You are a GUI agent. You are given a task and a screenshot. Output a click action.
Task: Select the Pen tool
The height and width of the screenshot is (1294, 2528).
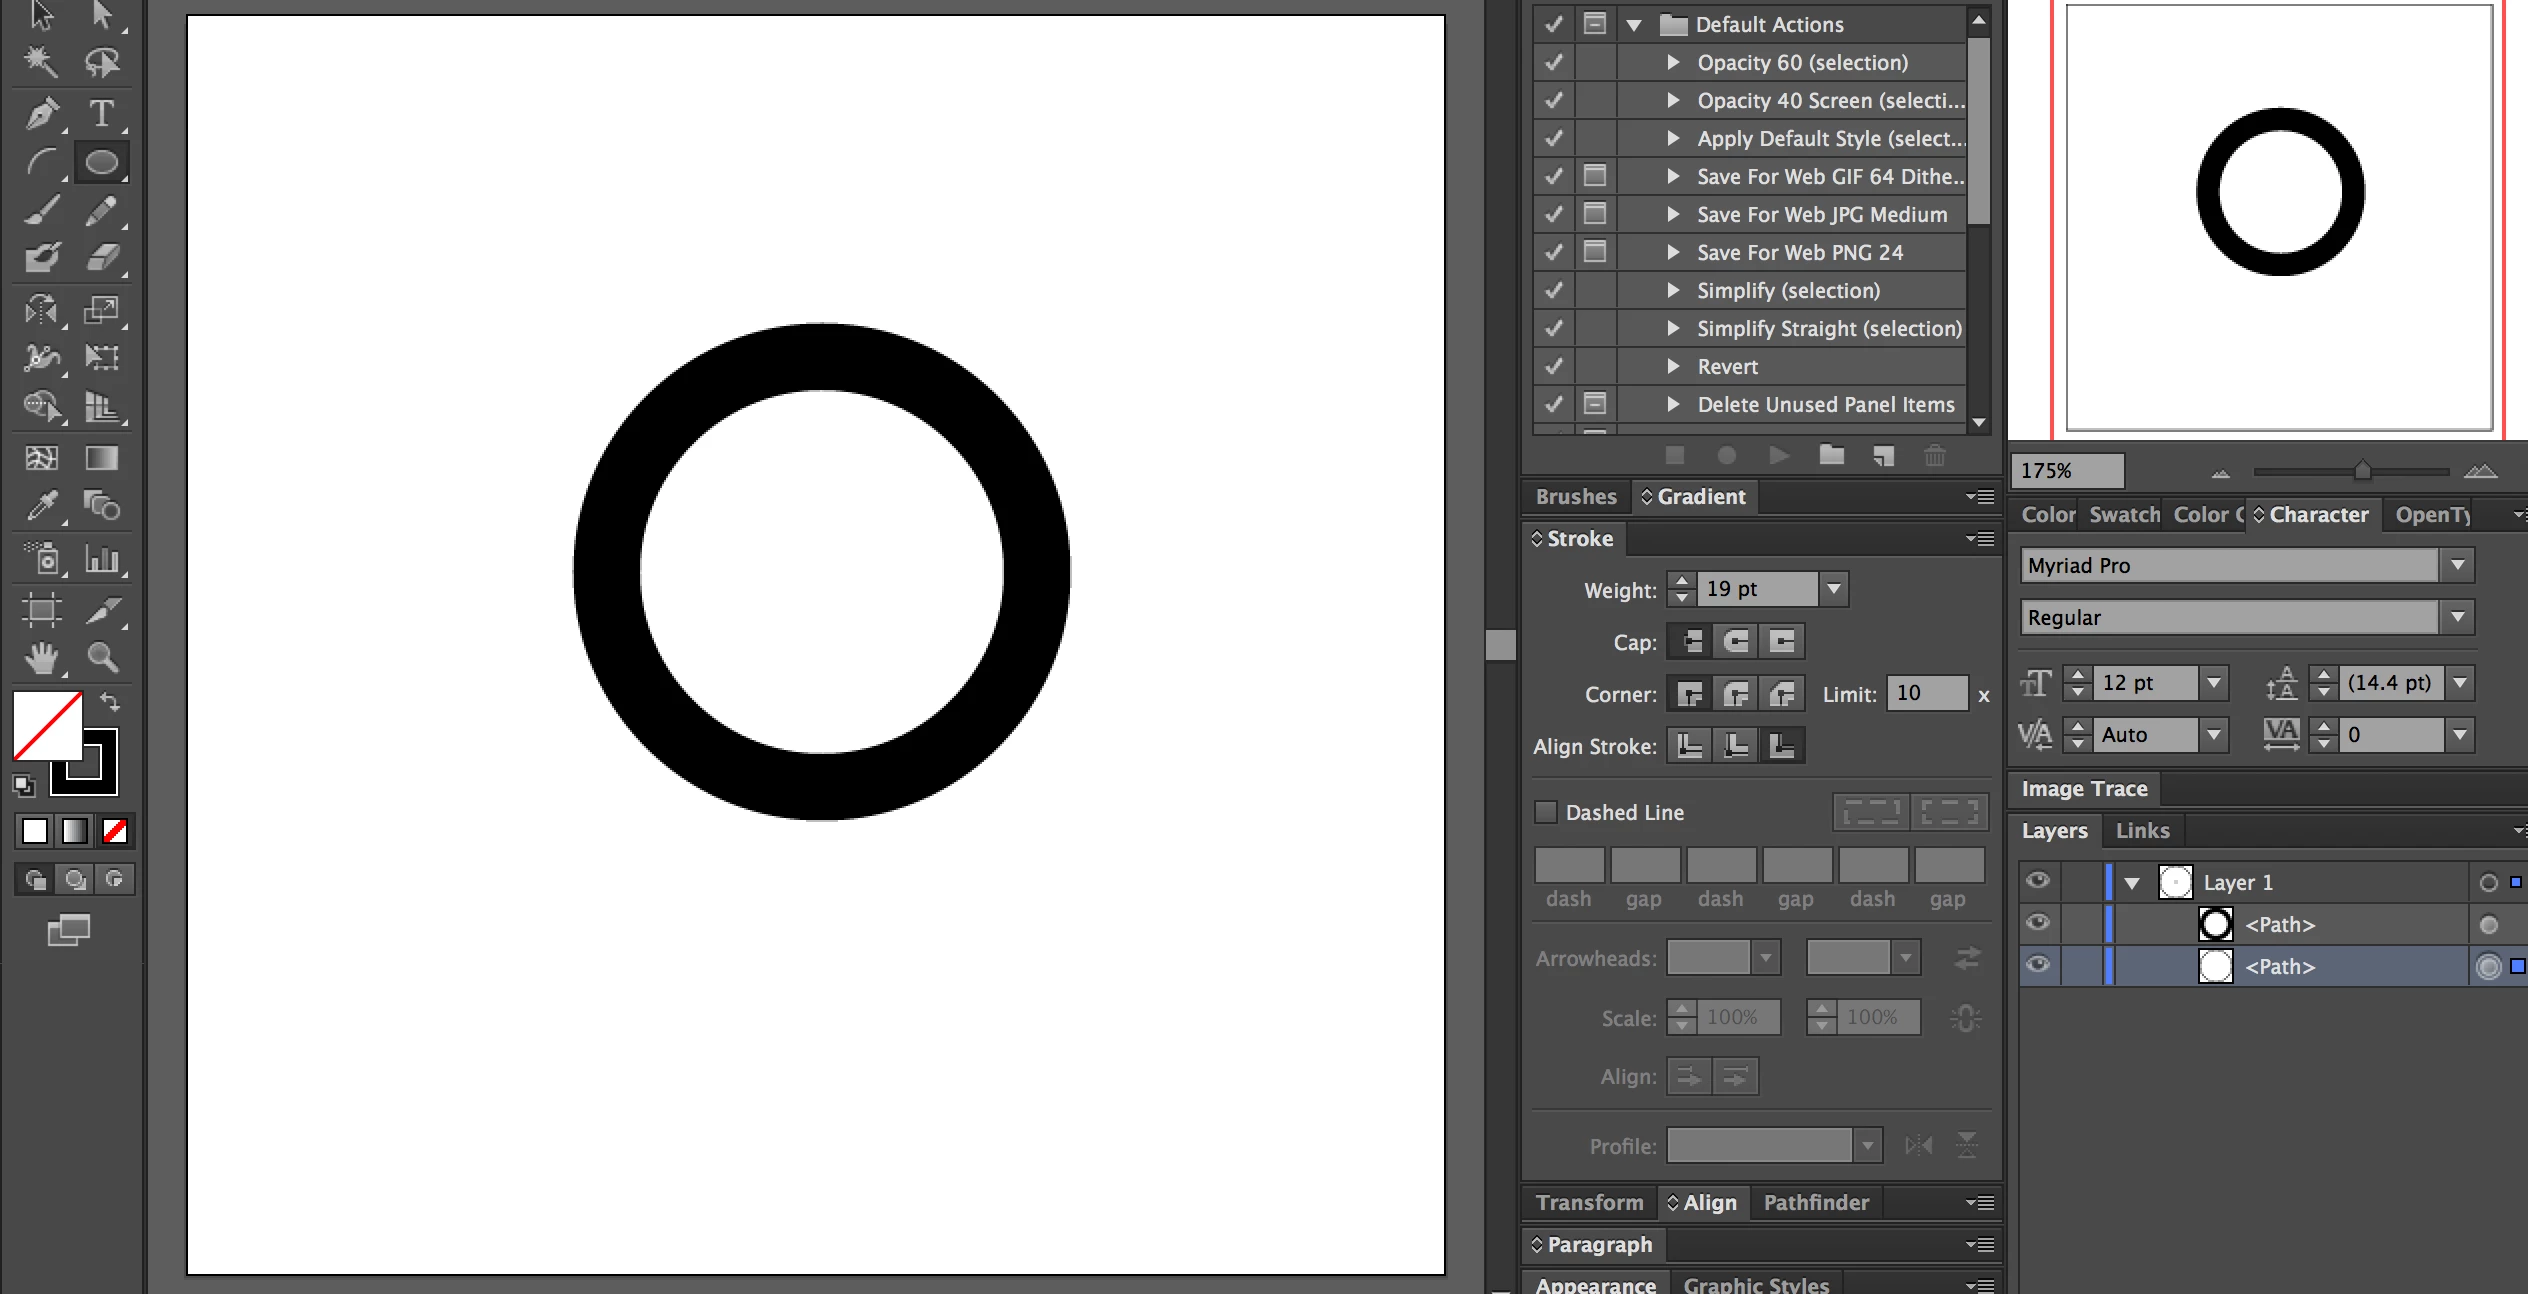(42, 113)
